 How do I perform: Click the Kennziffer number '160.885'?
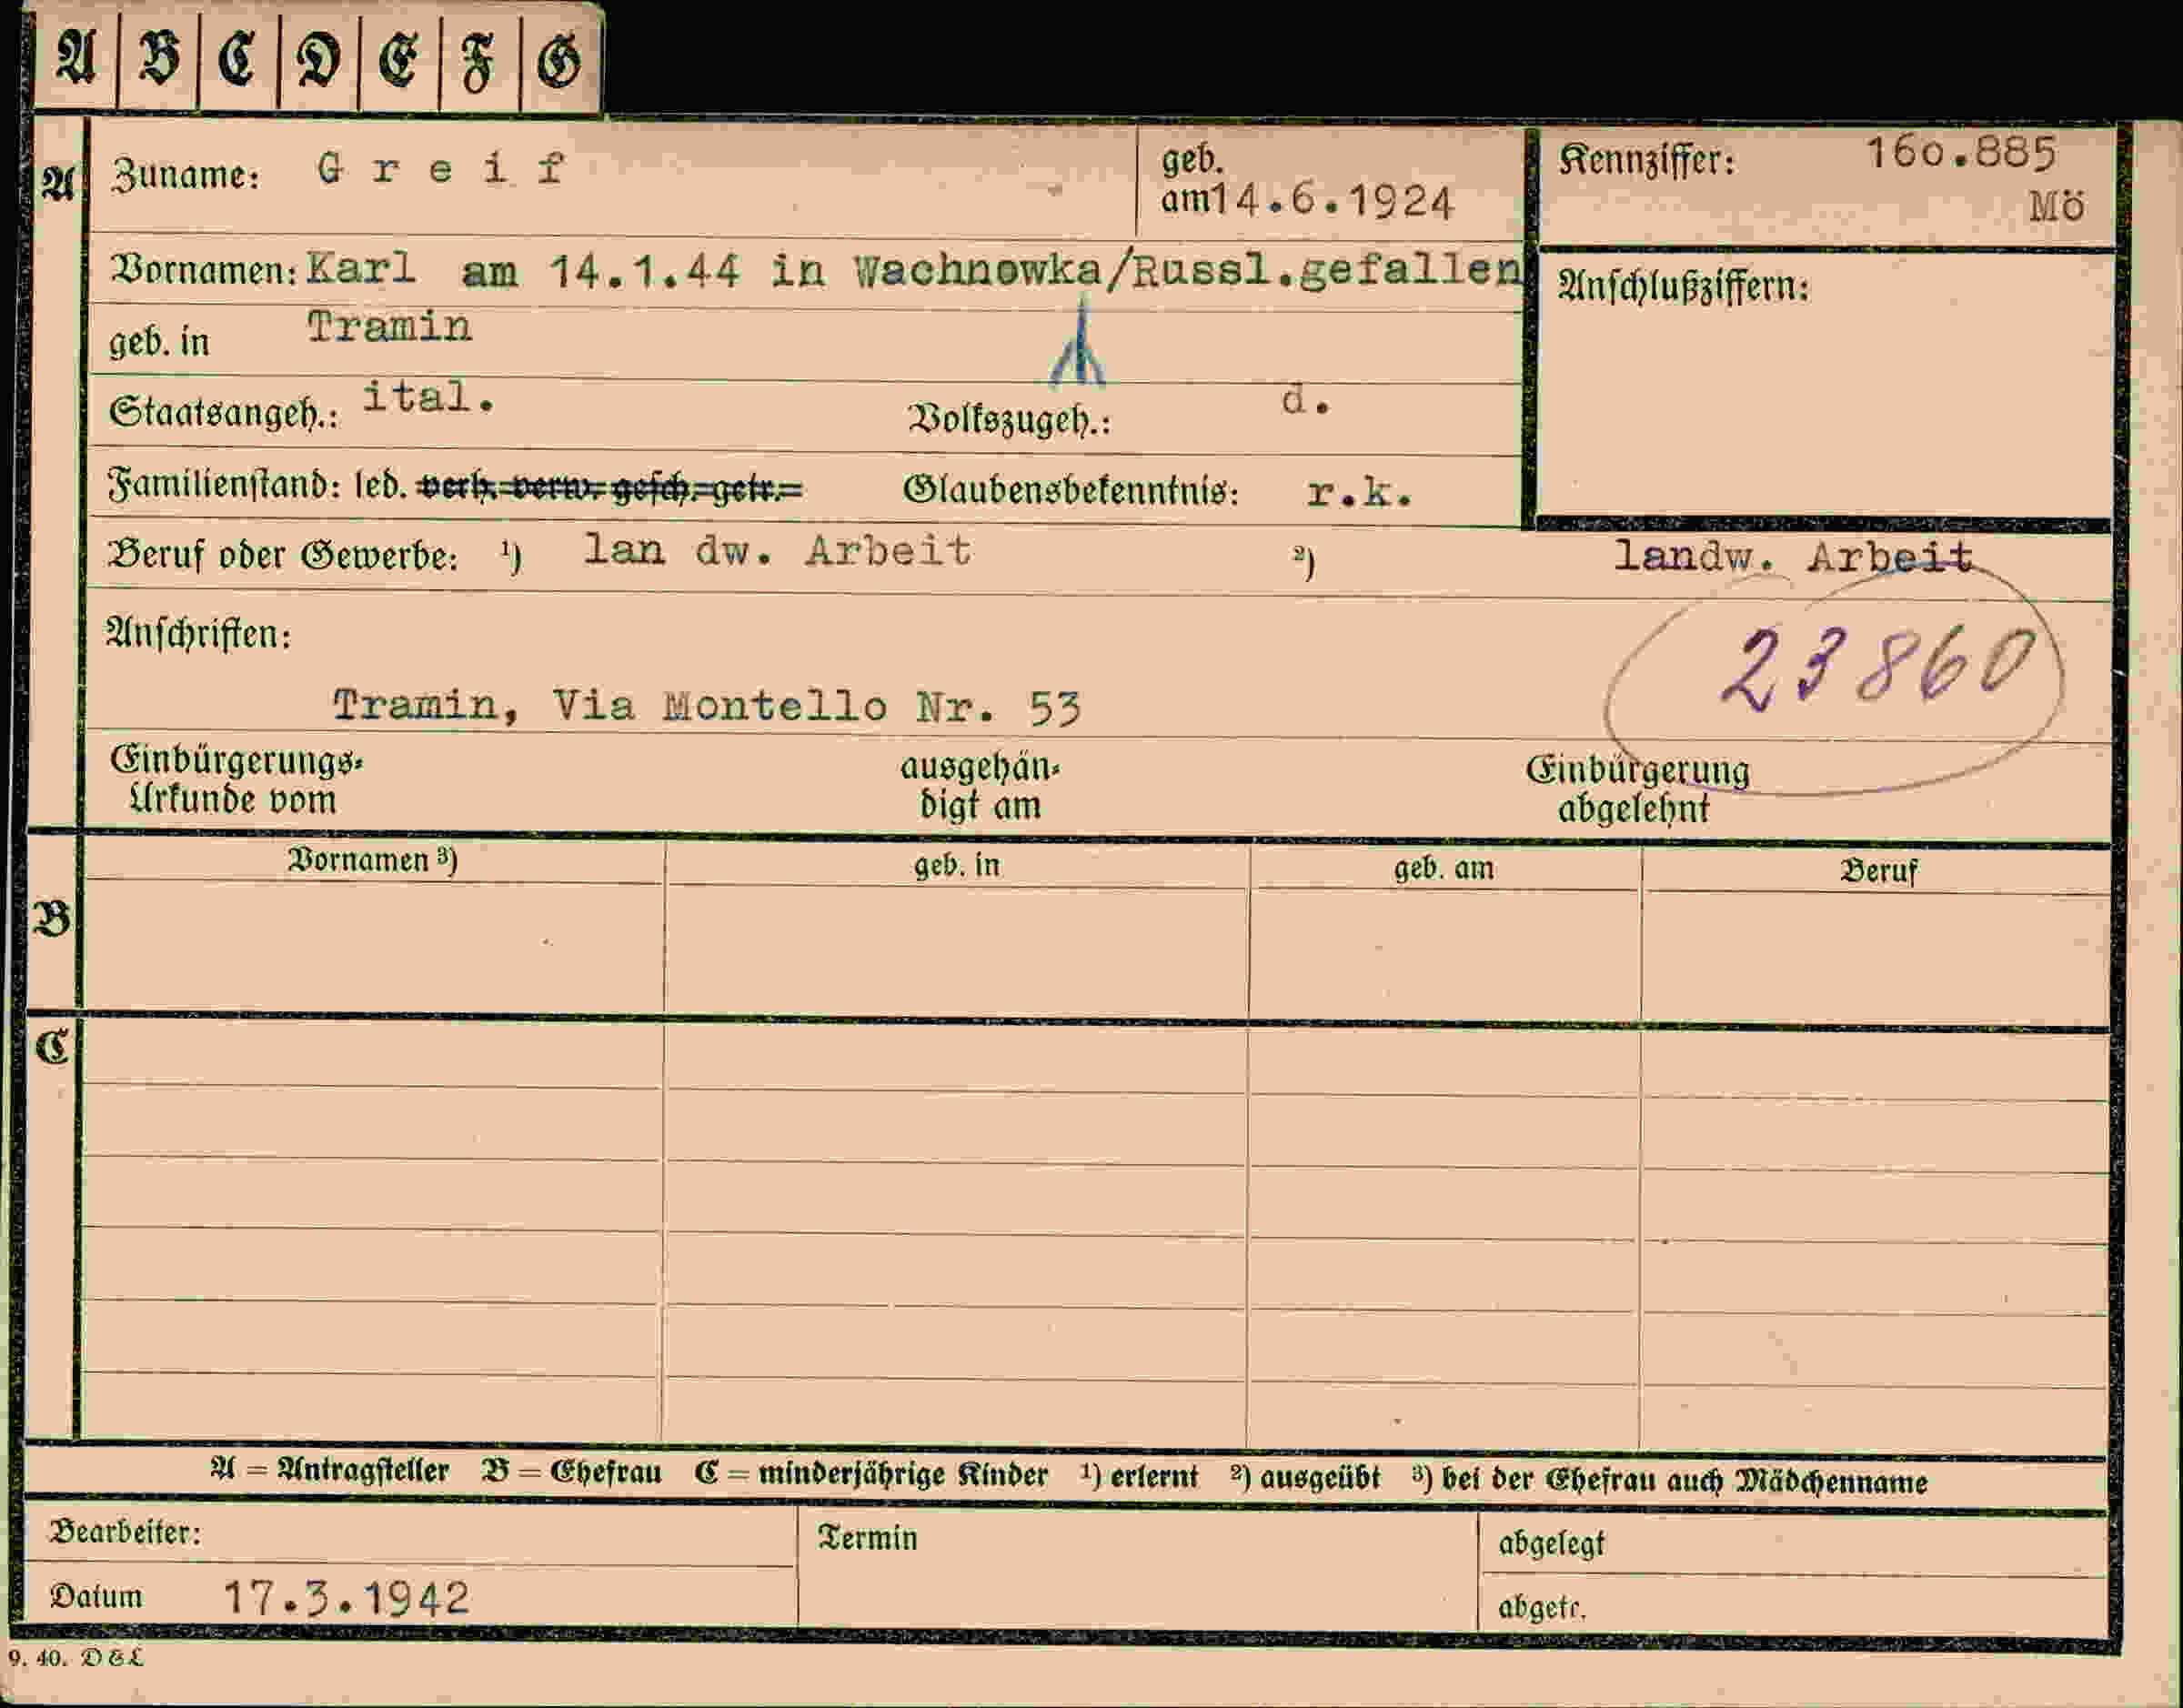[x=1961, y=153]
